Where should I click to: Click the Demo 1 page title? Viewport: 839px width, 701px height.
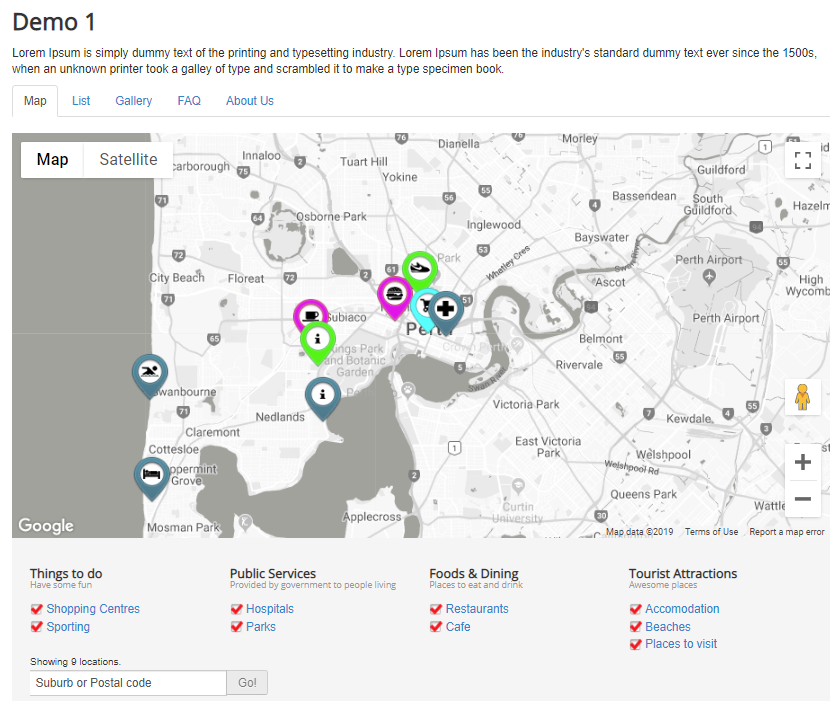54,22
